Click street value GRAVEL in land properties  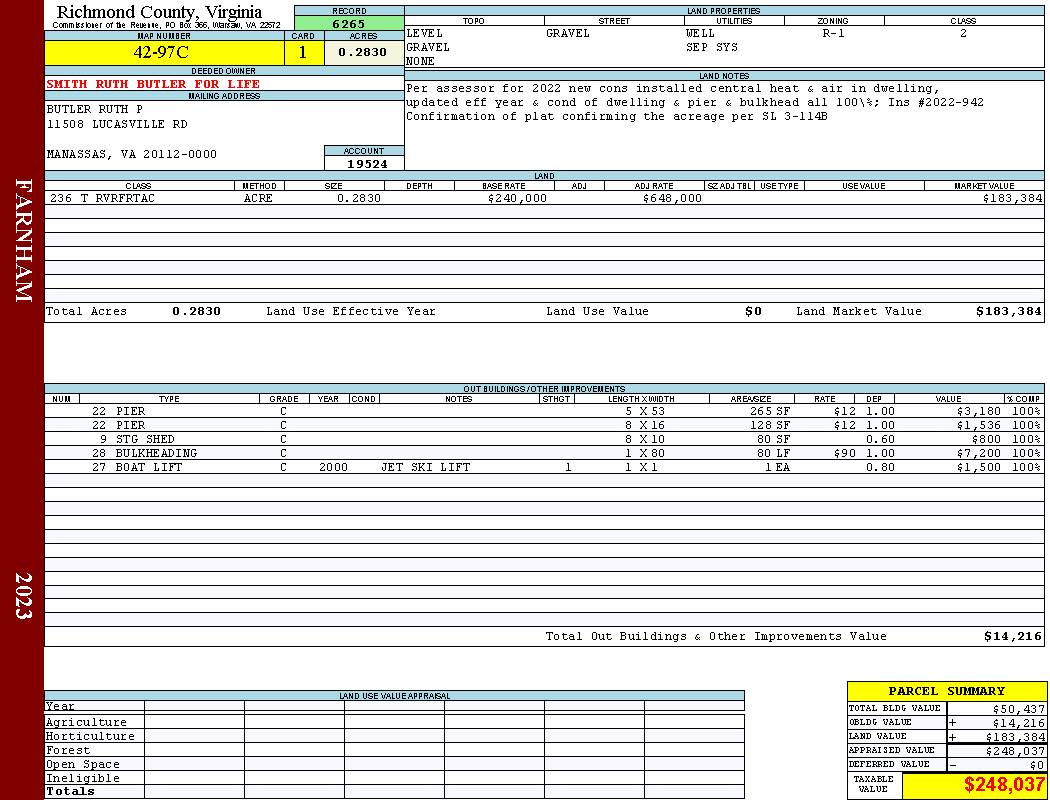568,33
